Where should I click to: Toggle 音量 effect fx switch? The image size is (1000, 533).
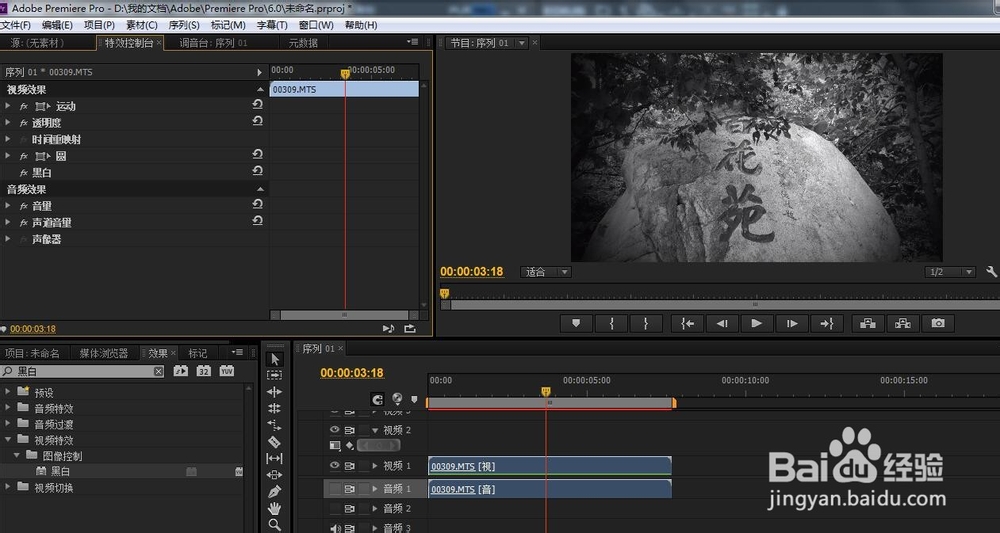click(x=24, y=206)
